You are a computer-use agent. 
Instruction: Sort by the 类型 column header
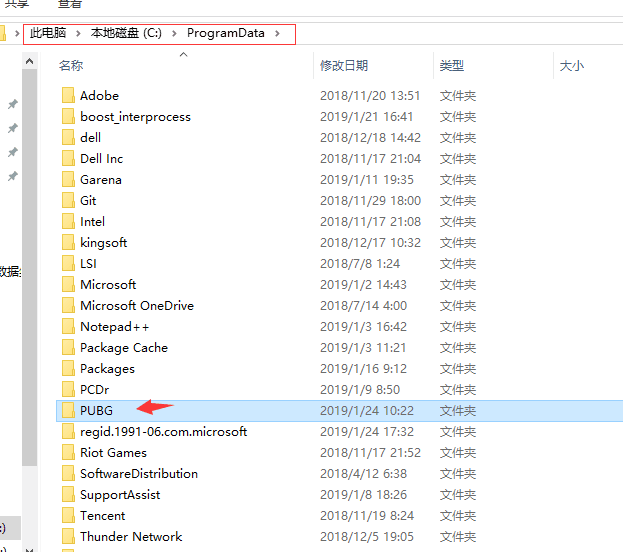452,66
